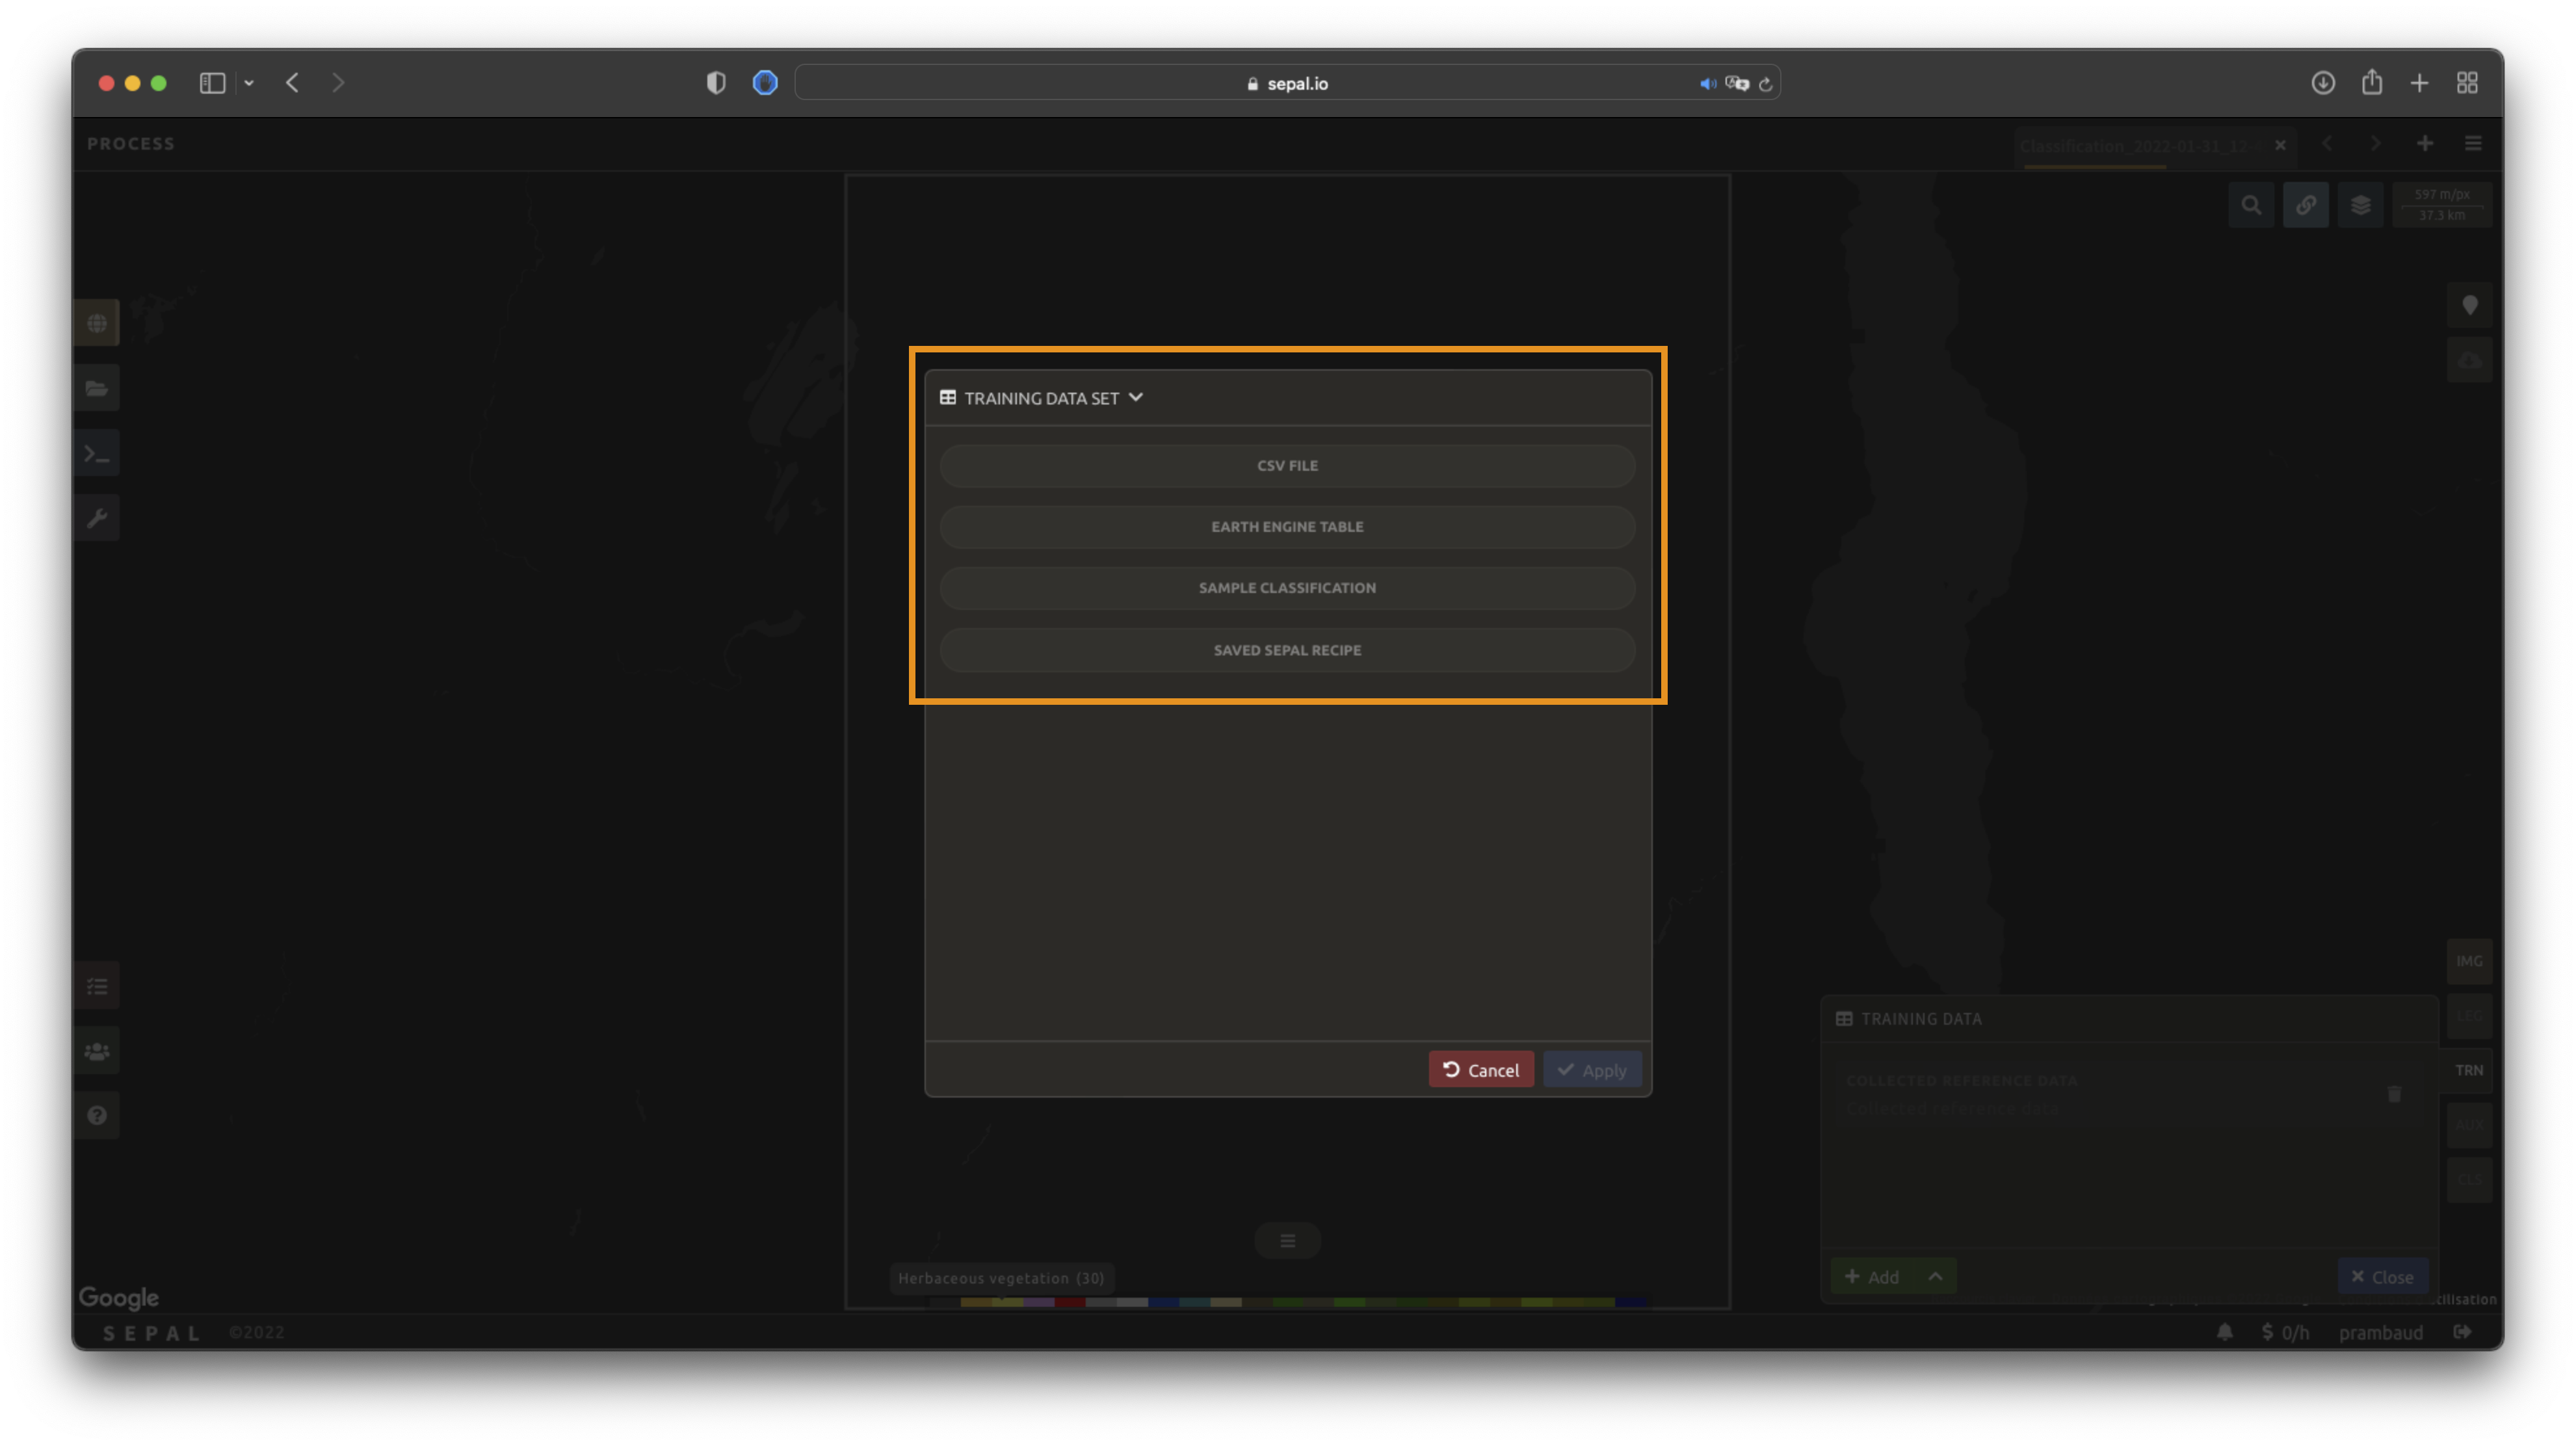Image resolution: width=2576 pixels, height=1446 pixels.
Task: Open the Apps wrench sidebar icon
Action: click(97, 518)
